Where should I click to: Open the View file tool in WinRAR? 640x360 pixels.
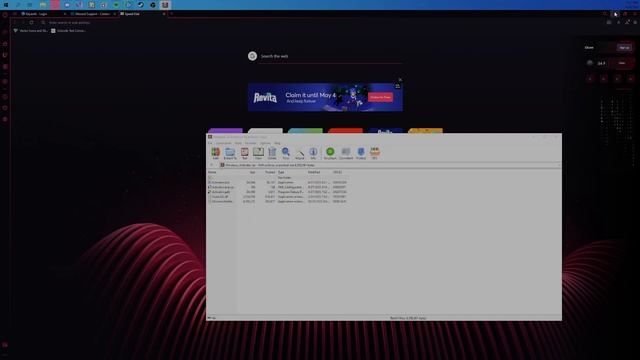(258, 153)
